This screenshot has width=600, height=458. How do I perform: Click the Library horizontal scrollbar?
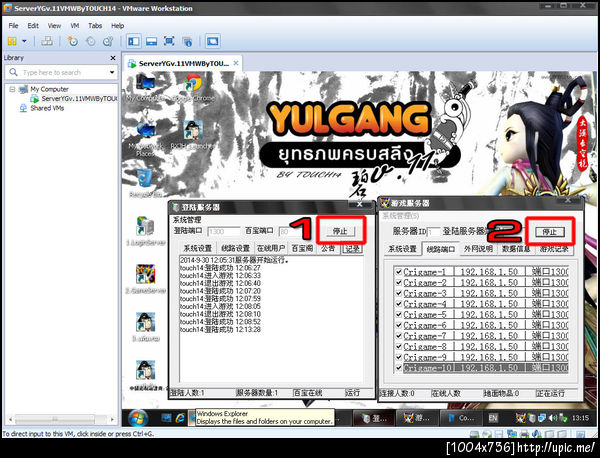(x=62, y=419)
